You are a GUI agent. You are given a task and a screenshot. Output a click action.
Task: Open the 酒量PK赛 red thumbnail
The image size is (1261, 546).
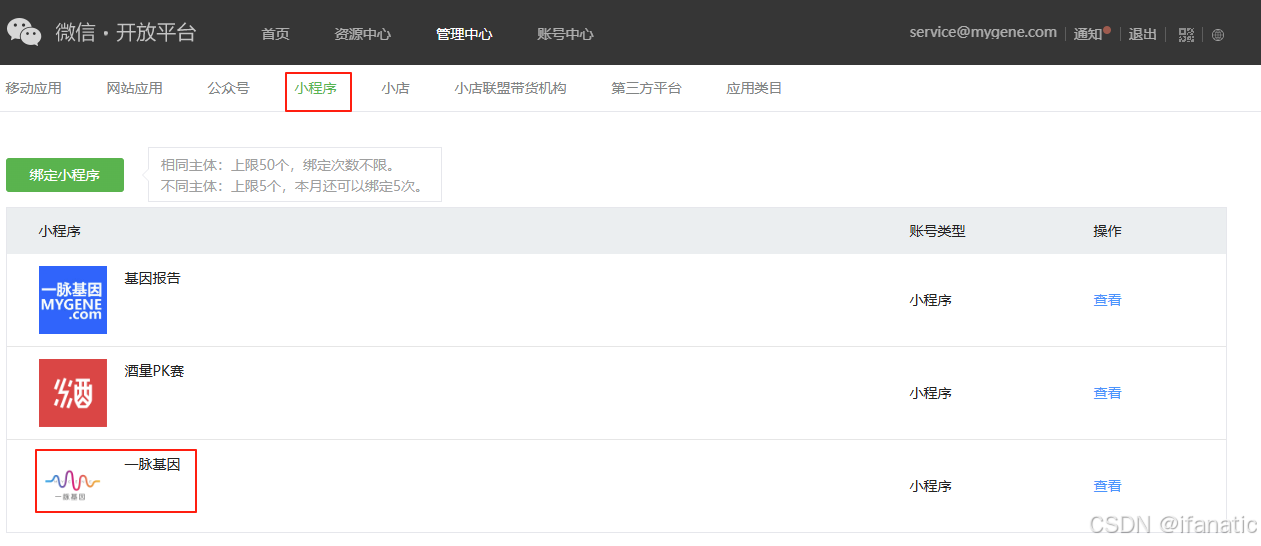click(x=73, y=393)
